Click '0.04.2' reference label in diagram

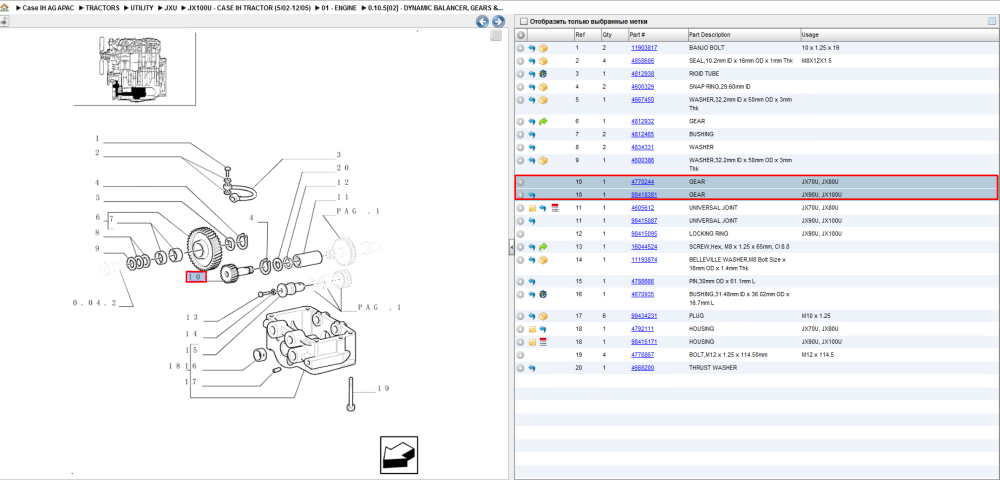[x=94, y=303]
